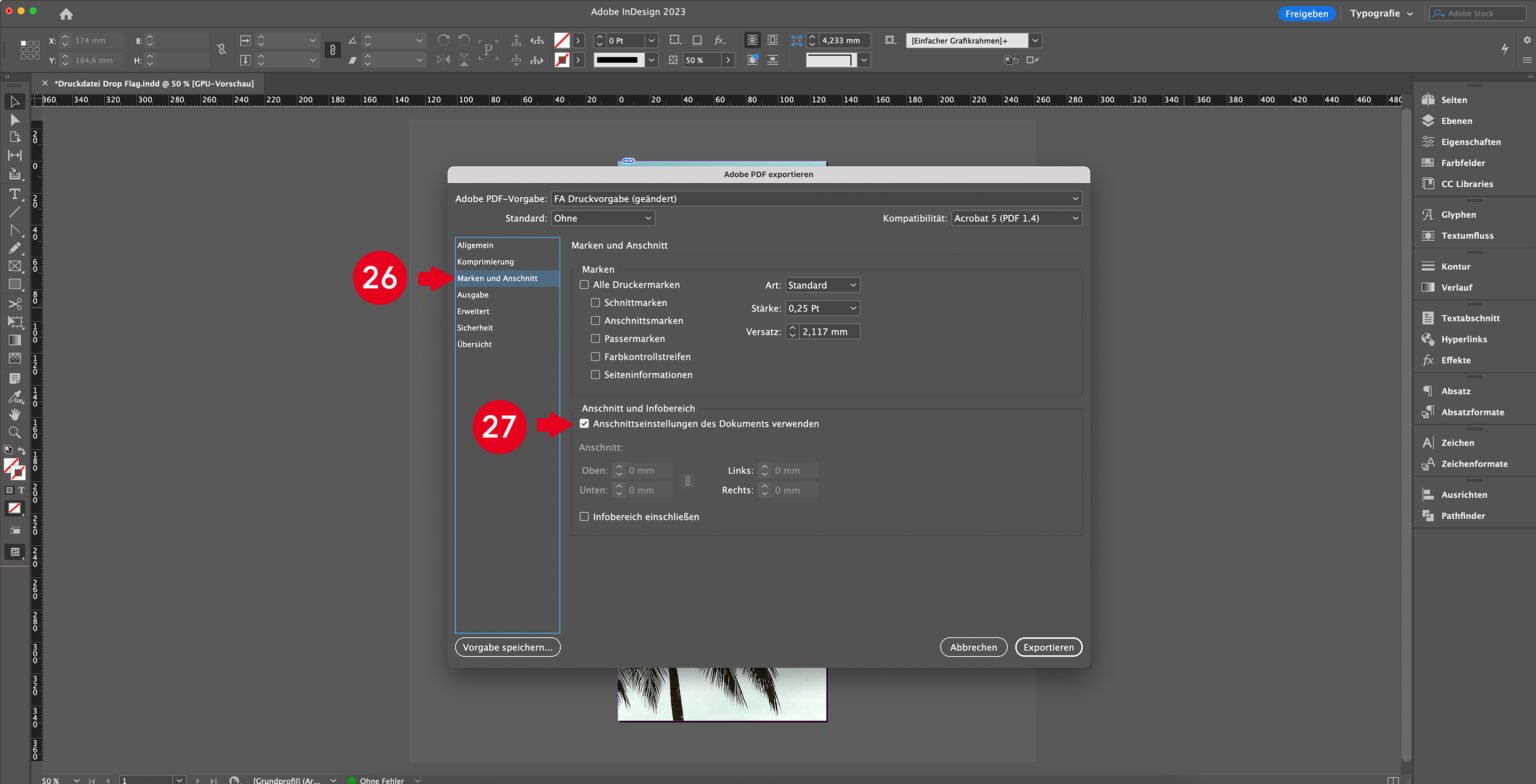This screenshot has width=1536, height=784.
Task: Select the Type tool in the toolbar
Action: click(14, 195)
